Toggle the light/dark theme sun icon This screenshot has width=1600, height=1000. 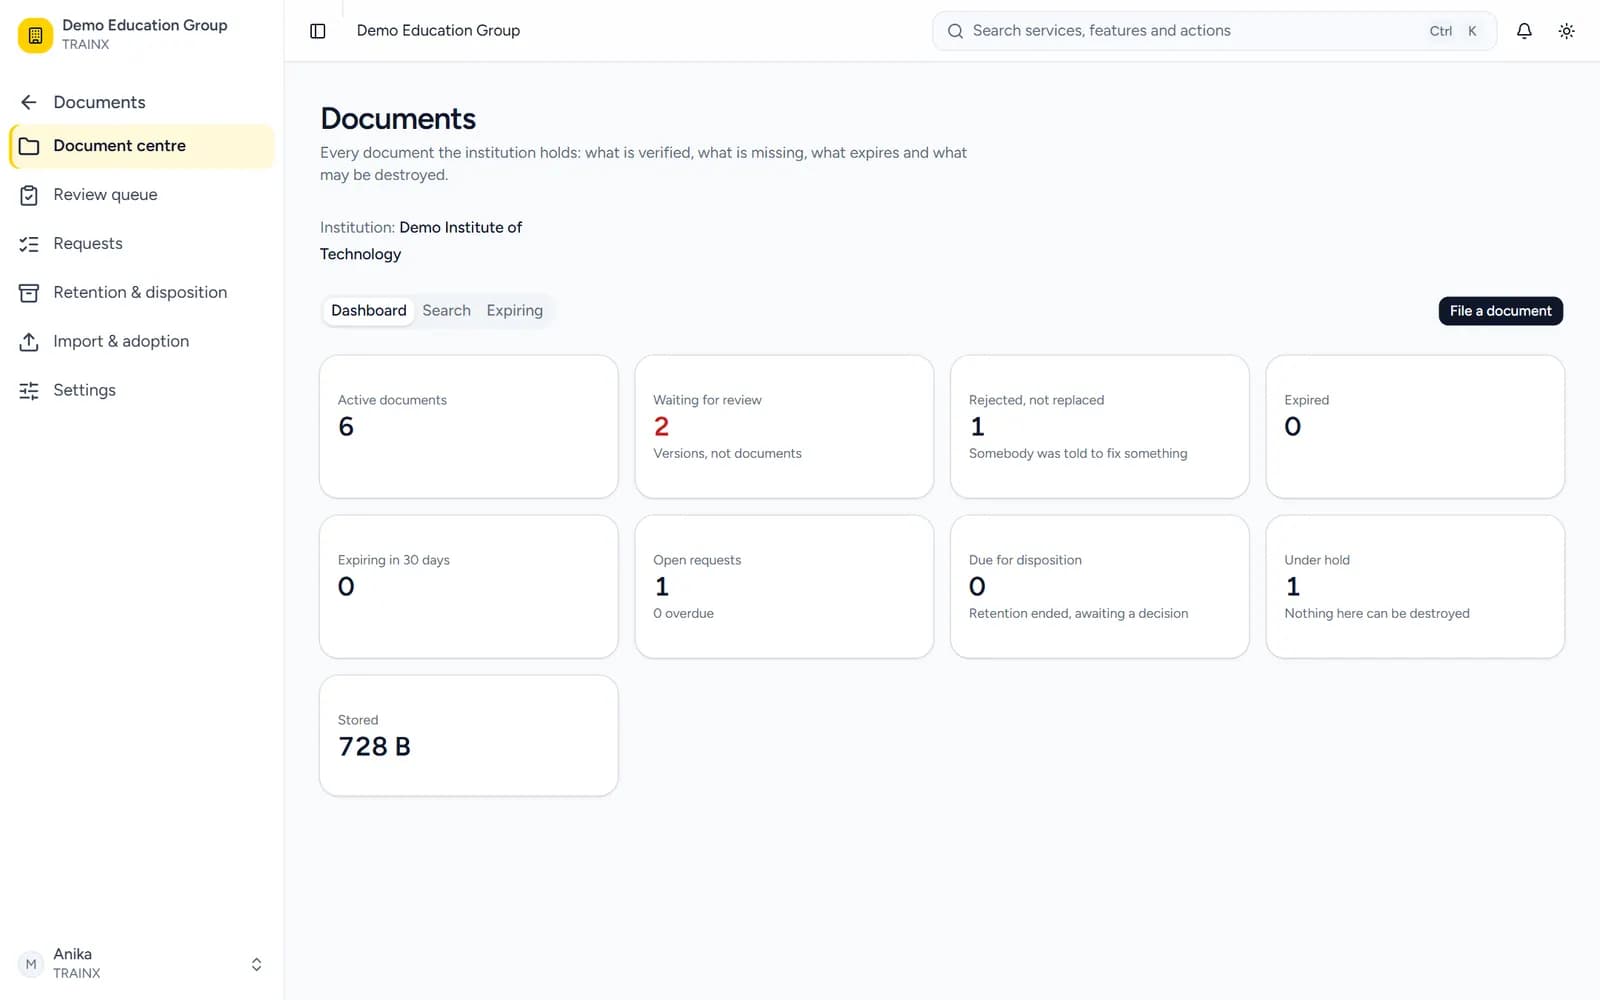[1567, 31]
